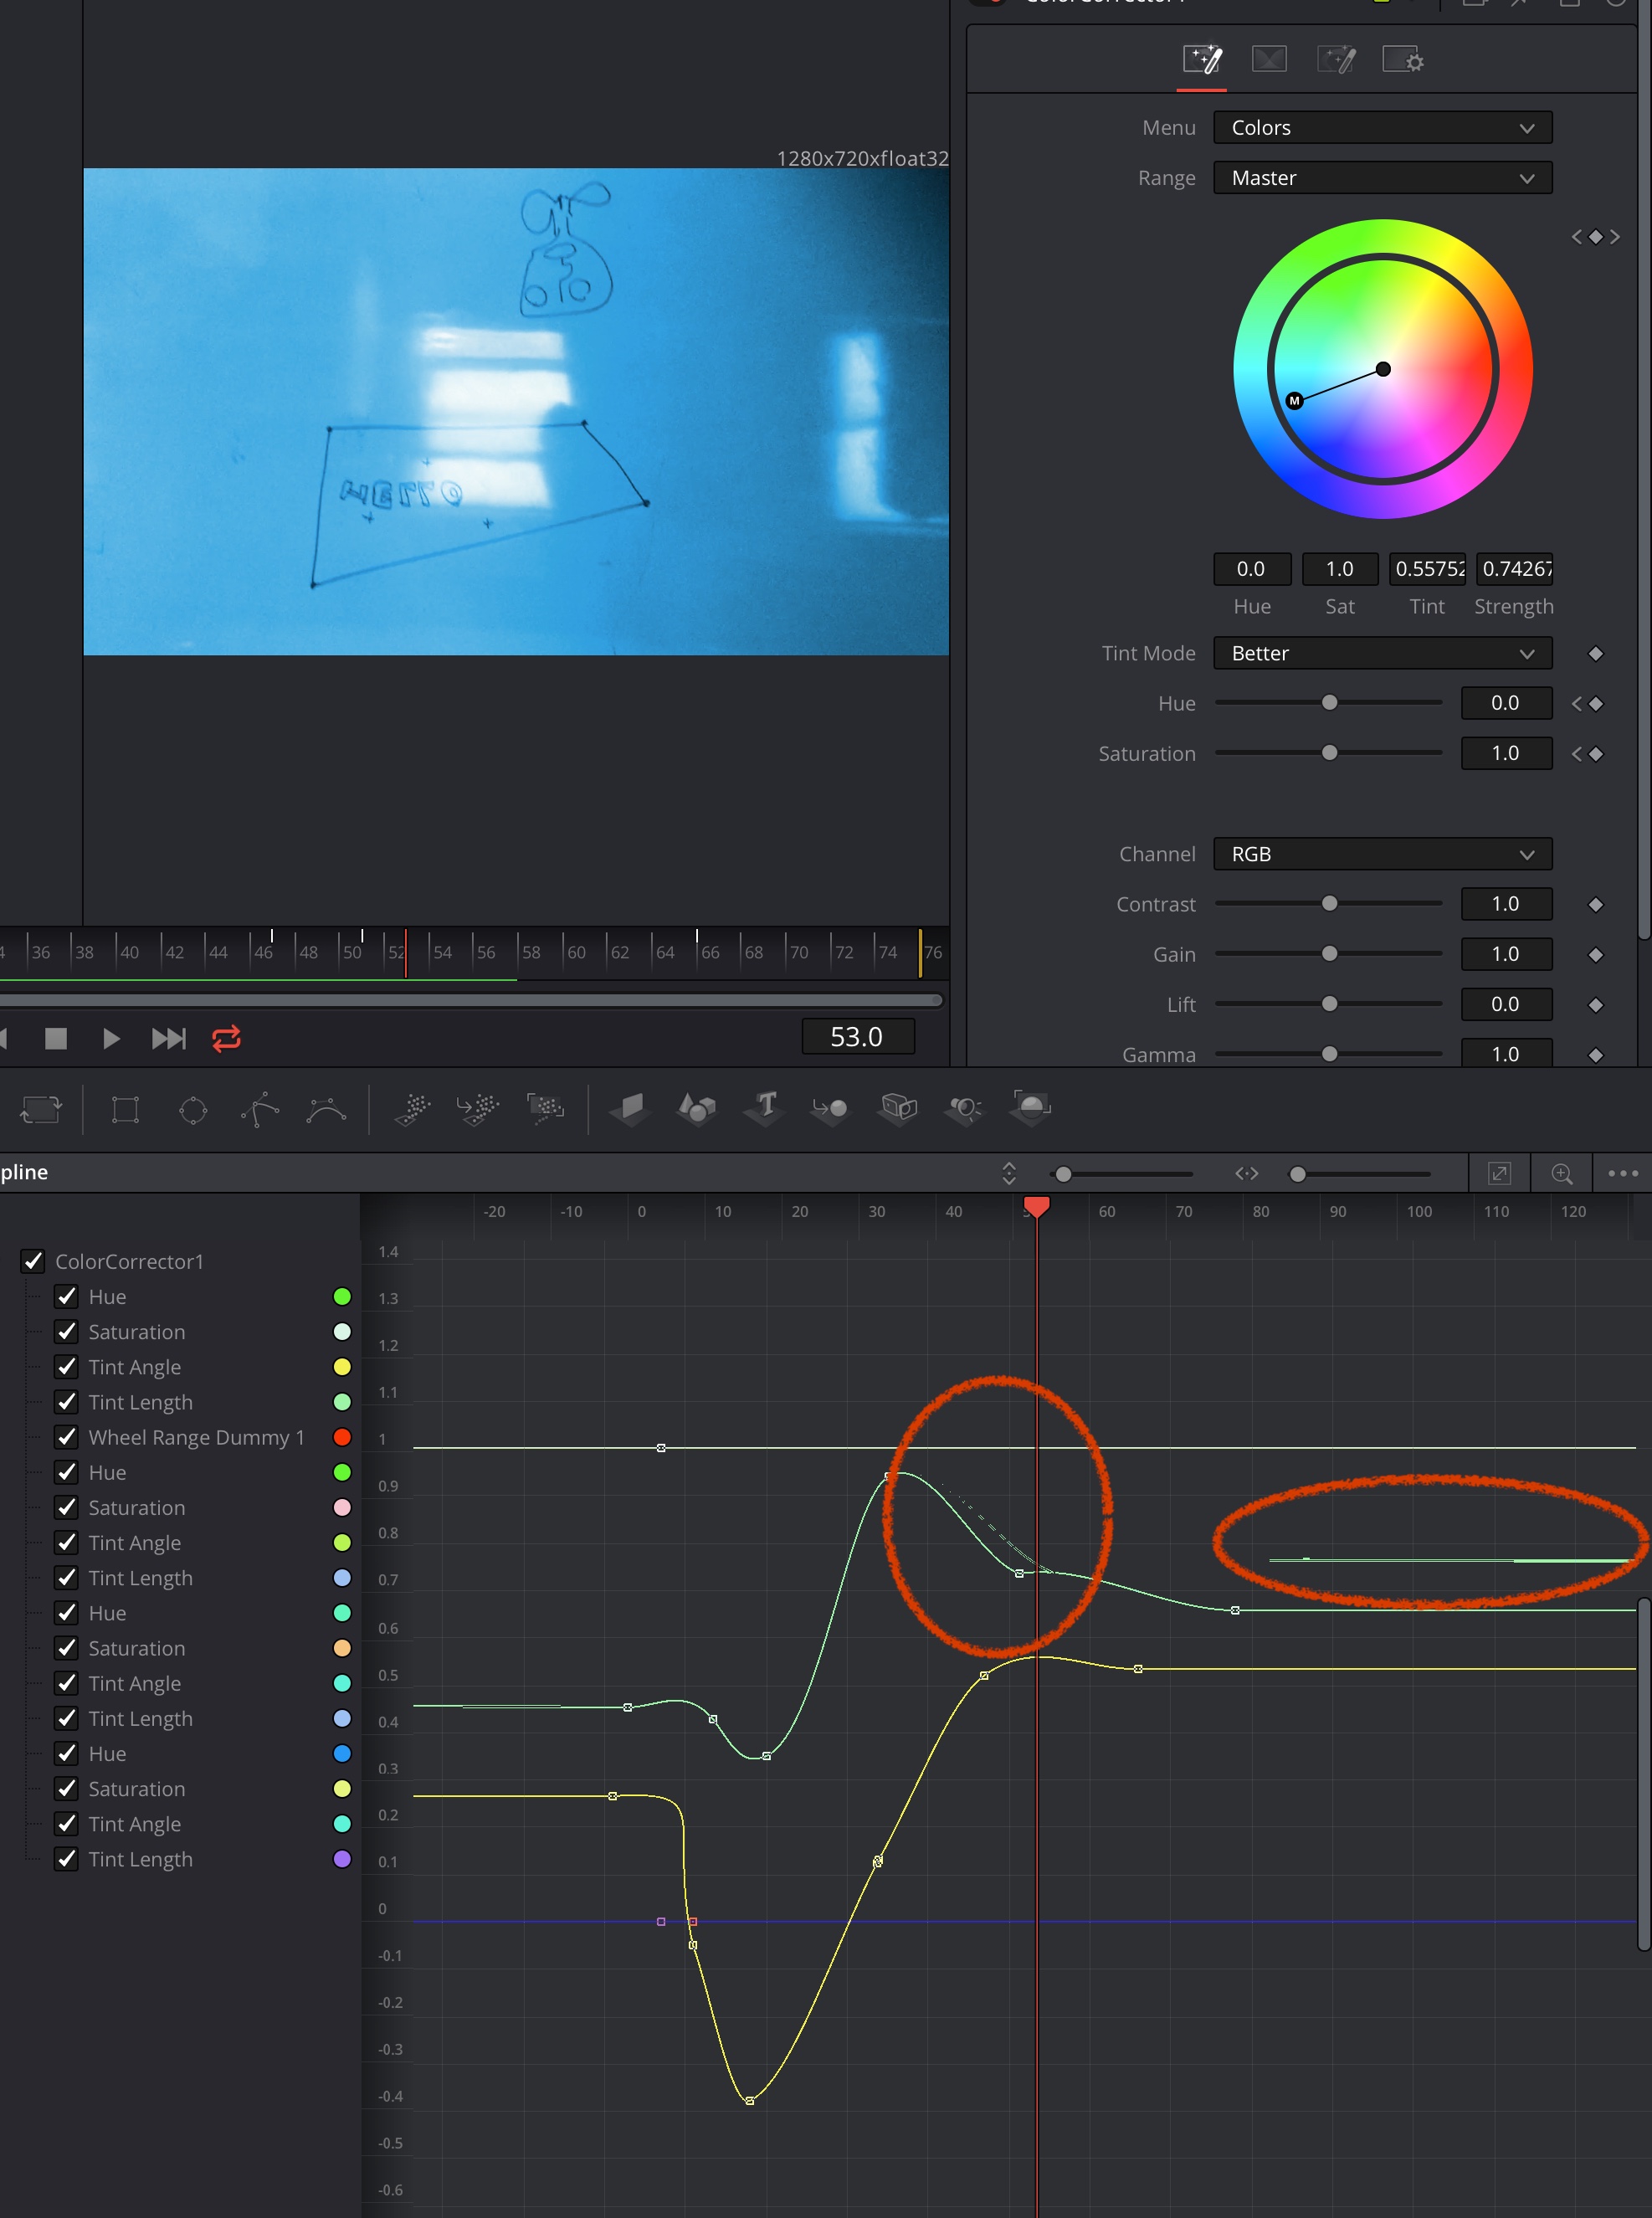Click the keyframe diamond for Lift

[x=1595, y=1004]
